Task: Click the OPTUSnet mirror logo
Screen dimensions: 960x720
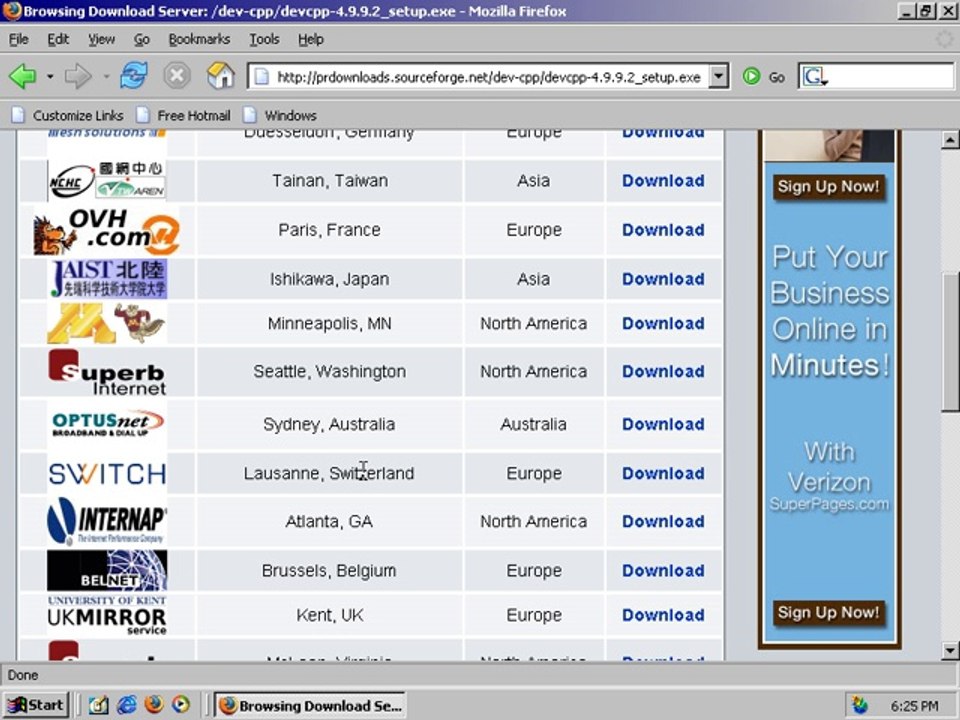Action: (107, 424)
